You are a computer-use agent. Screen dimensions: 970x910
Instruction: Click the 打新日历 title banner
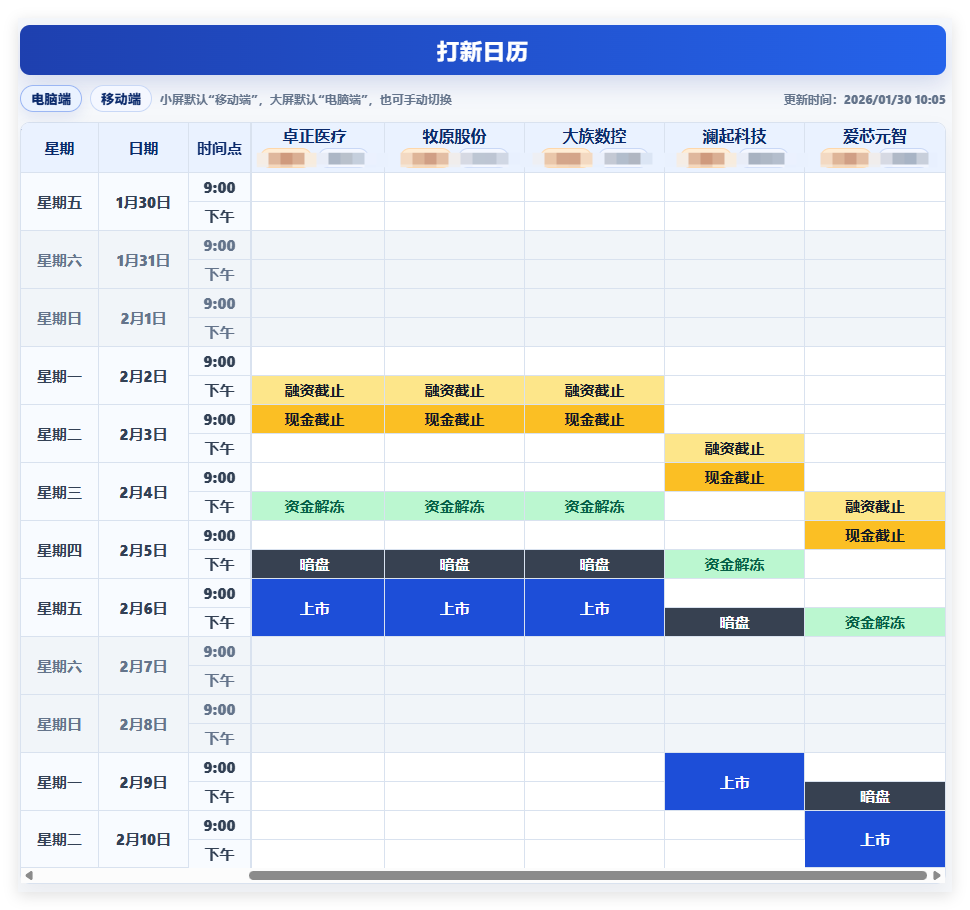(x=482, y=51)
